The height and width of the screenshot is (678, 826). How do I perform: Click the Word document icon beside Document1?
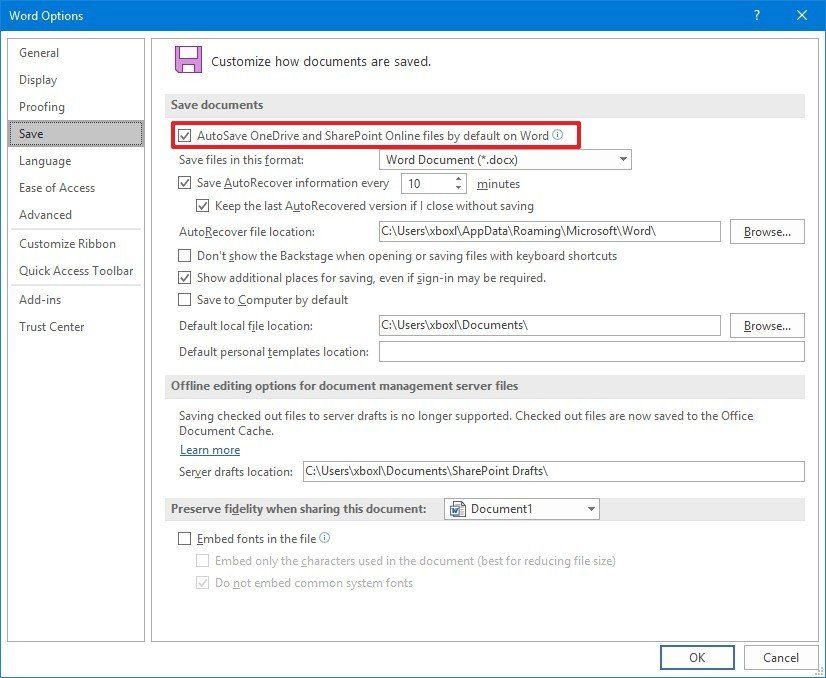460,508
